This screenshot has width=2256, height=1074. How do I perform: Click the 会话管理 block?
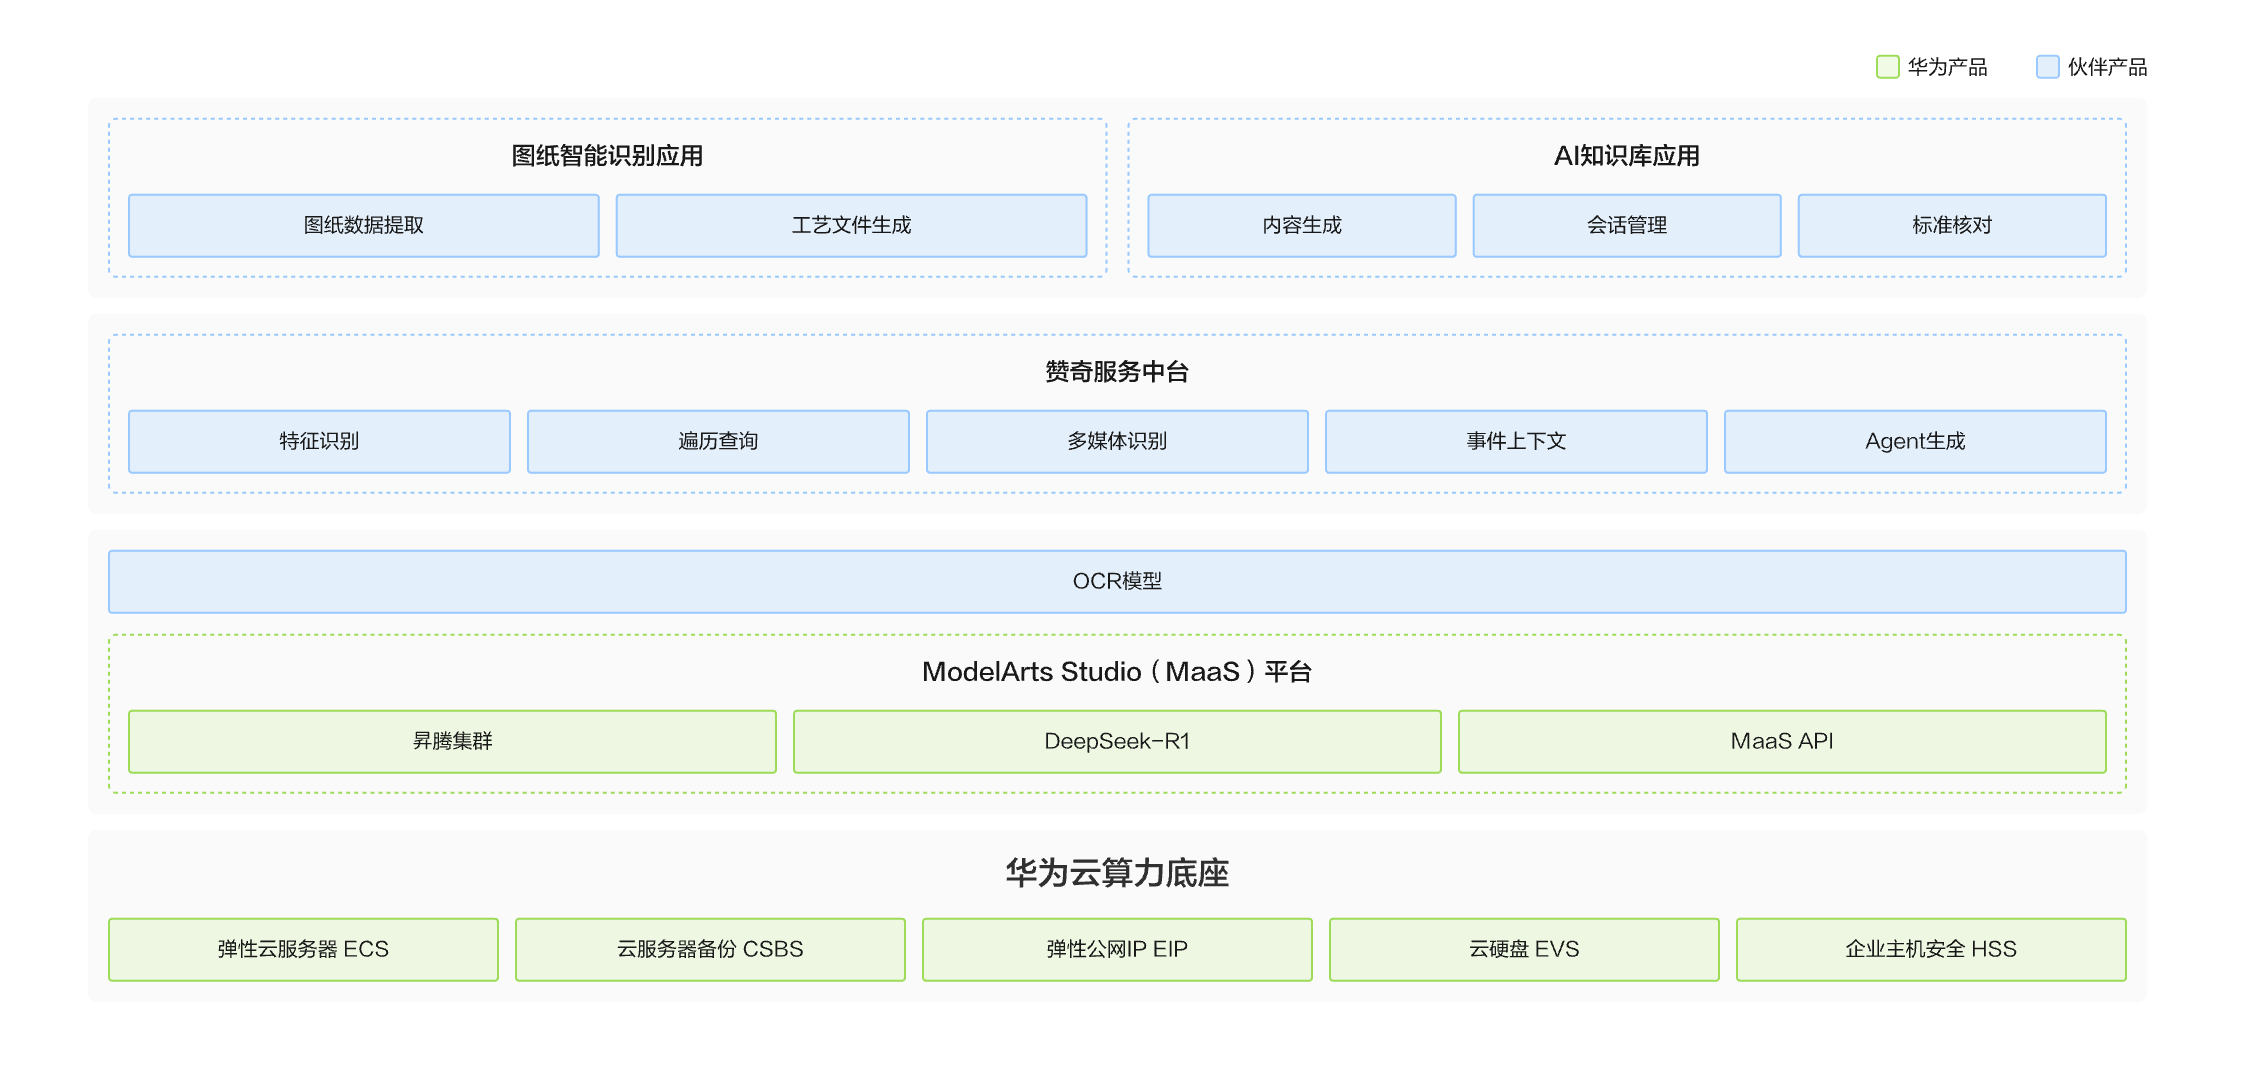coord(1626,226)
